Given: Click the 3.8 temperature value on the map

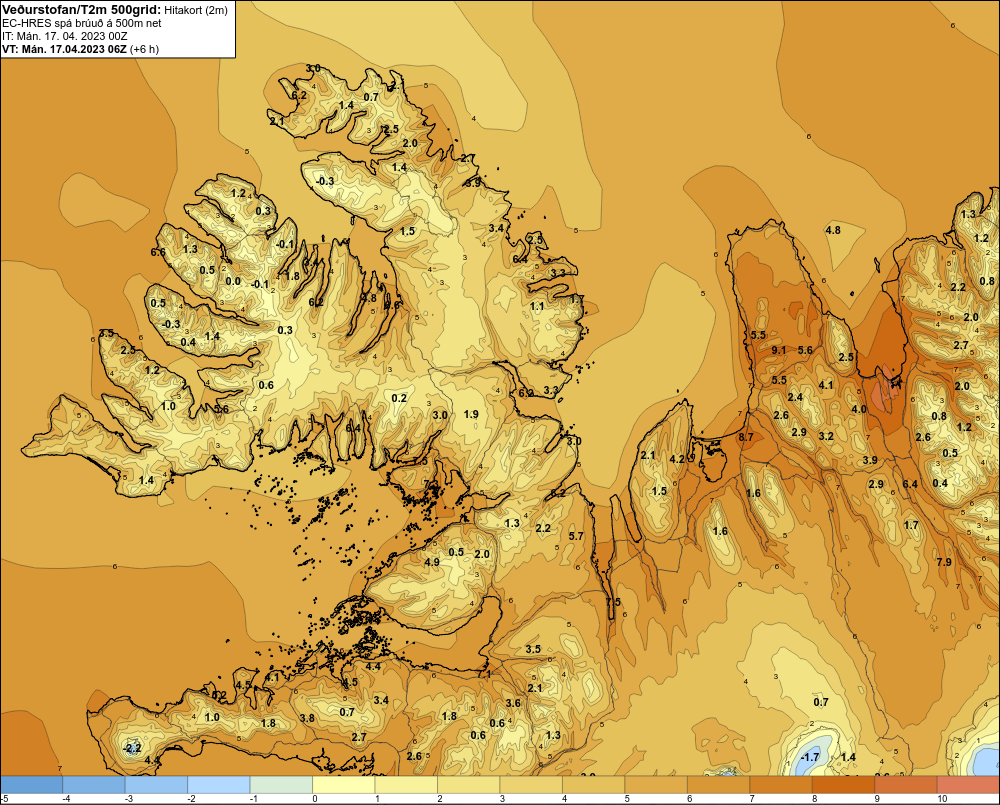Looking at the screenshot, I should coord(307,718).
